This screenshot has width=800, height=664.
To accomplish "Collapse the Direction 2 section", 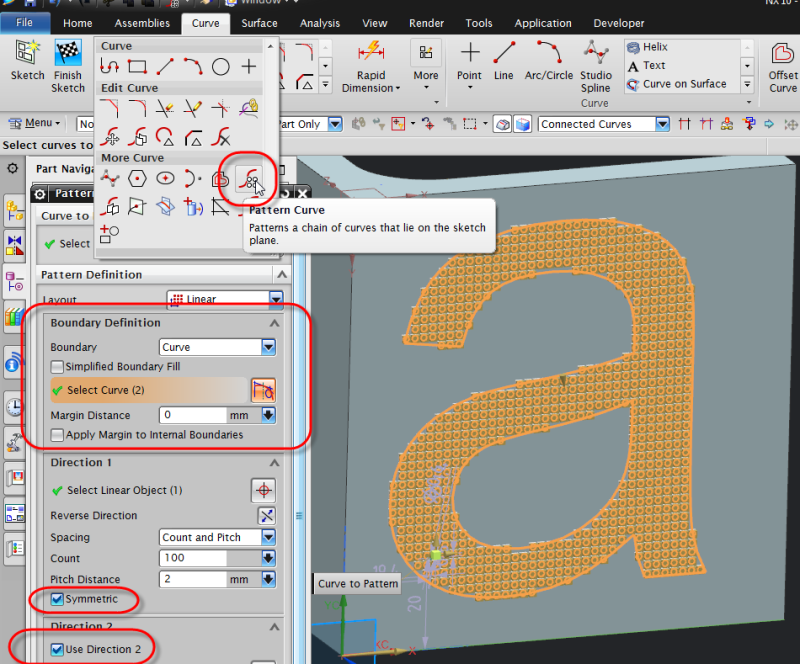I will (x=274, y=627).
